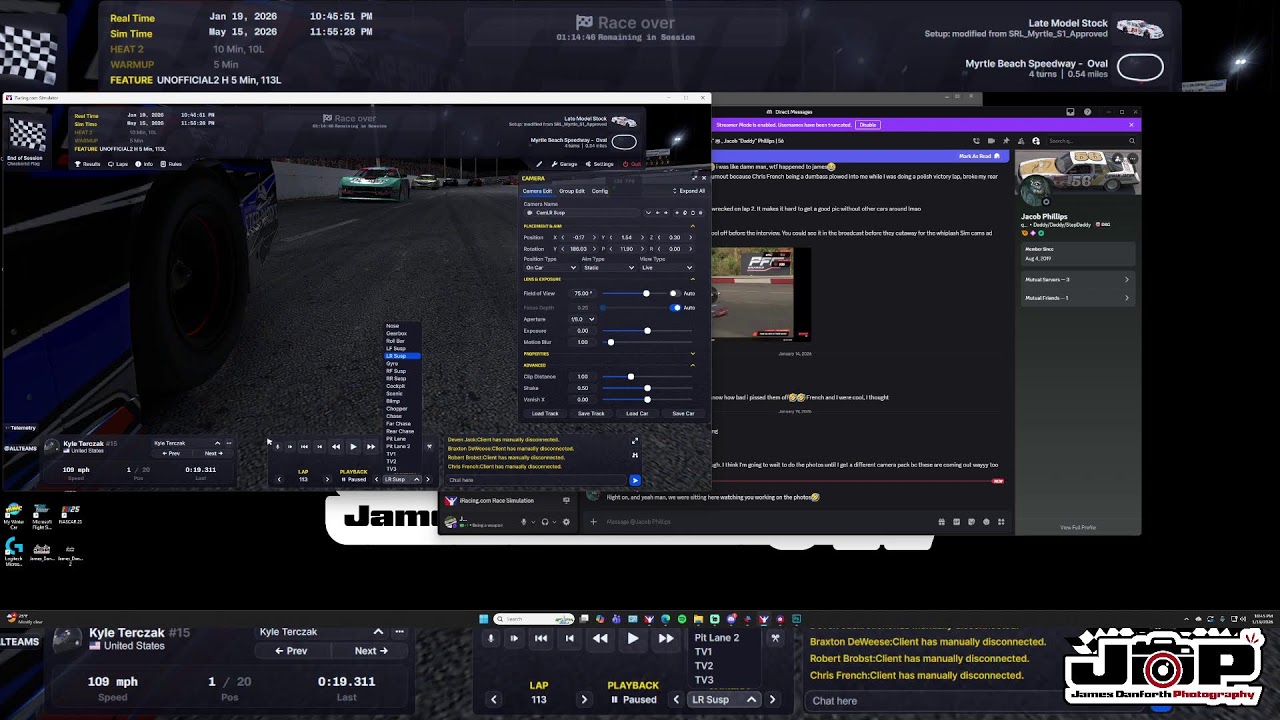
Task: Send chat with the blue arrow button
Action: pyautogui.click(x=634, y=480)
